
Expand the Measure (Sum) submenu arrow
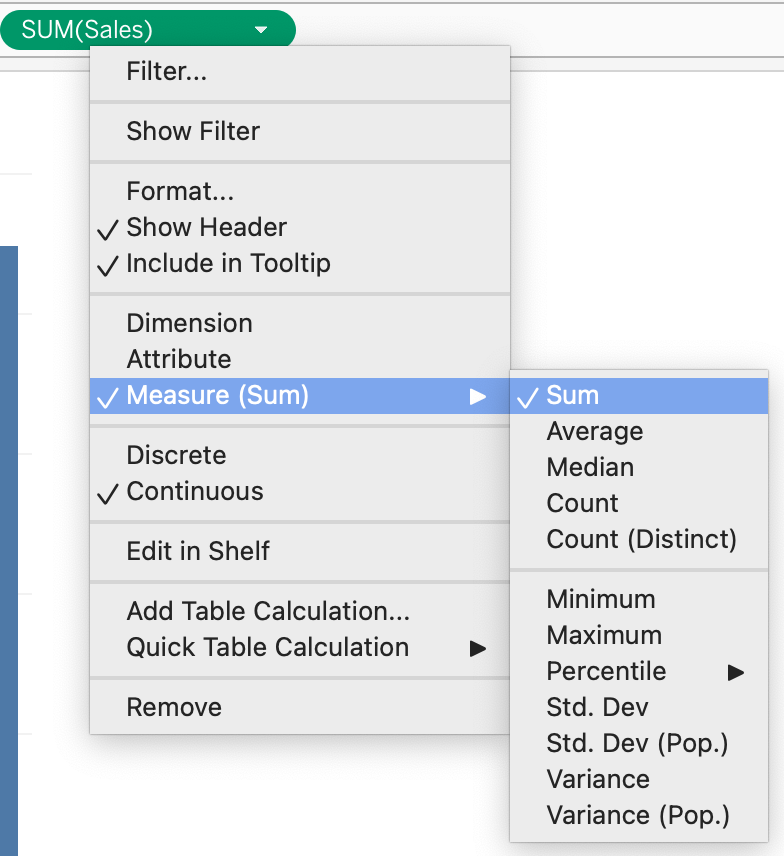coord(478,396)
